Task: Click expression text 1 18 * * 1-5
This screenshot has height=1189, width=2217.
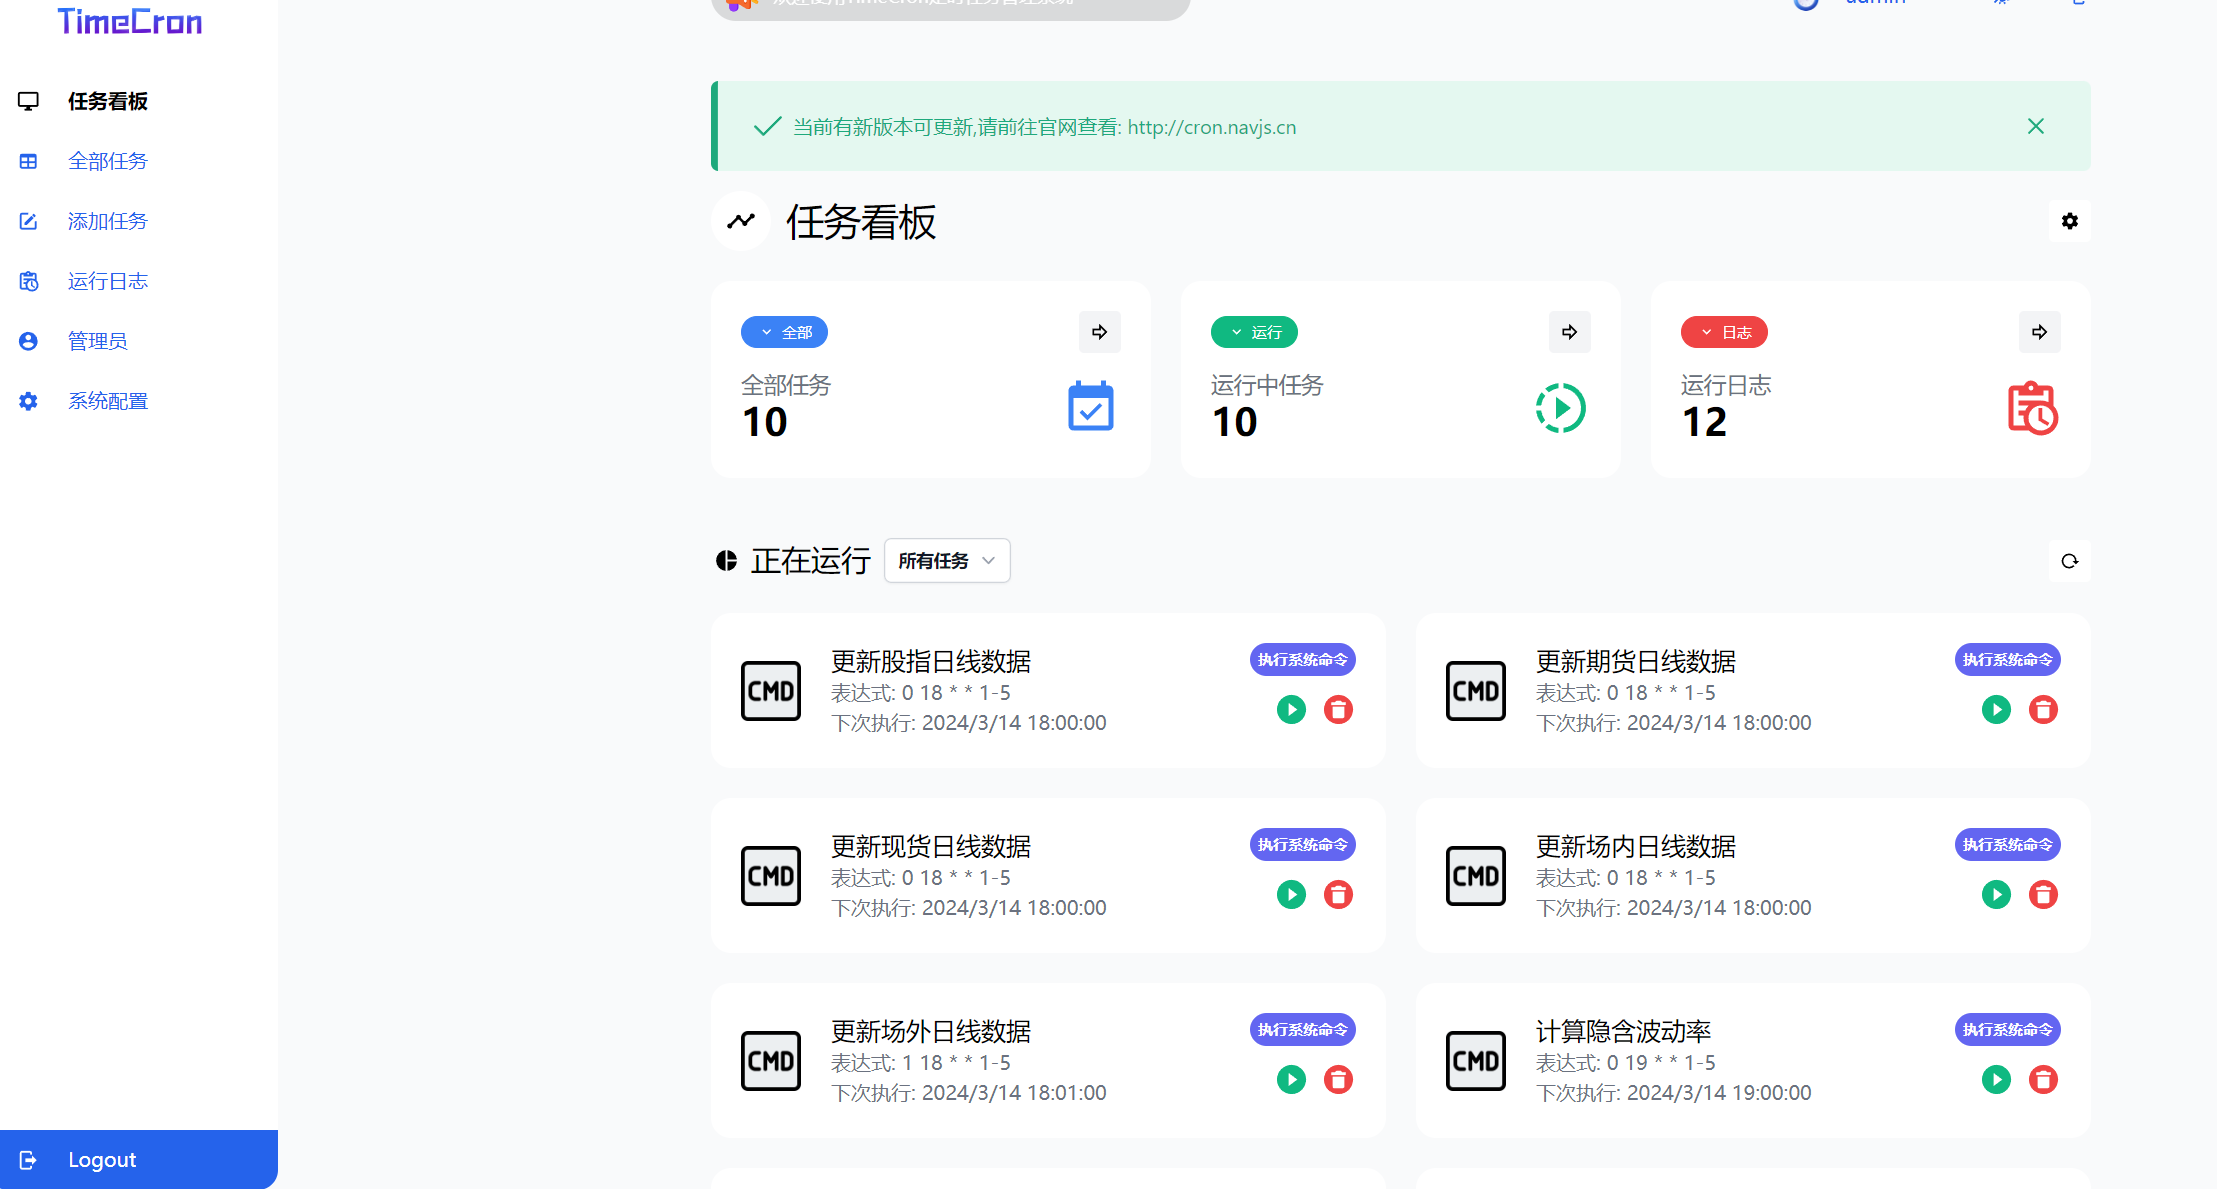Action: pyautogui.click(x=956, y=1062)
